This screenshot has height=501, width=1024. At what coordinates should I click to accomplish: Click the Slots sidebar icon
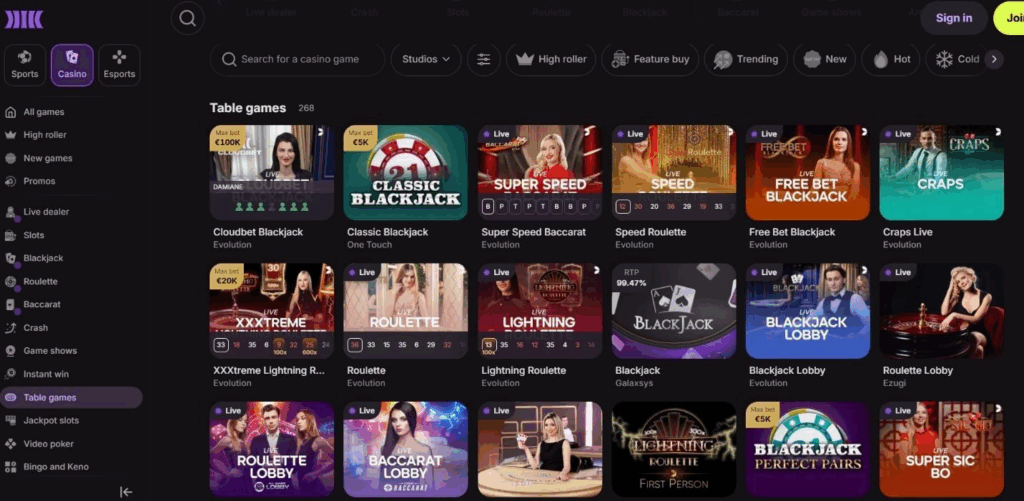(x=10, y=235)
